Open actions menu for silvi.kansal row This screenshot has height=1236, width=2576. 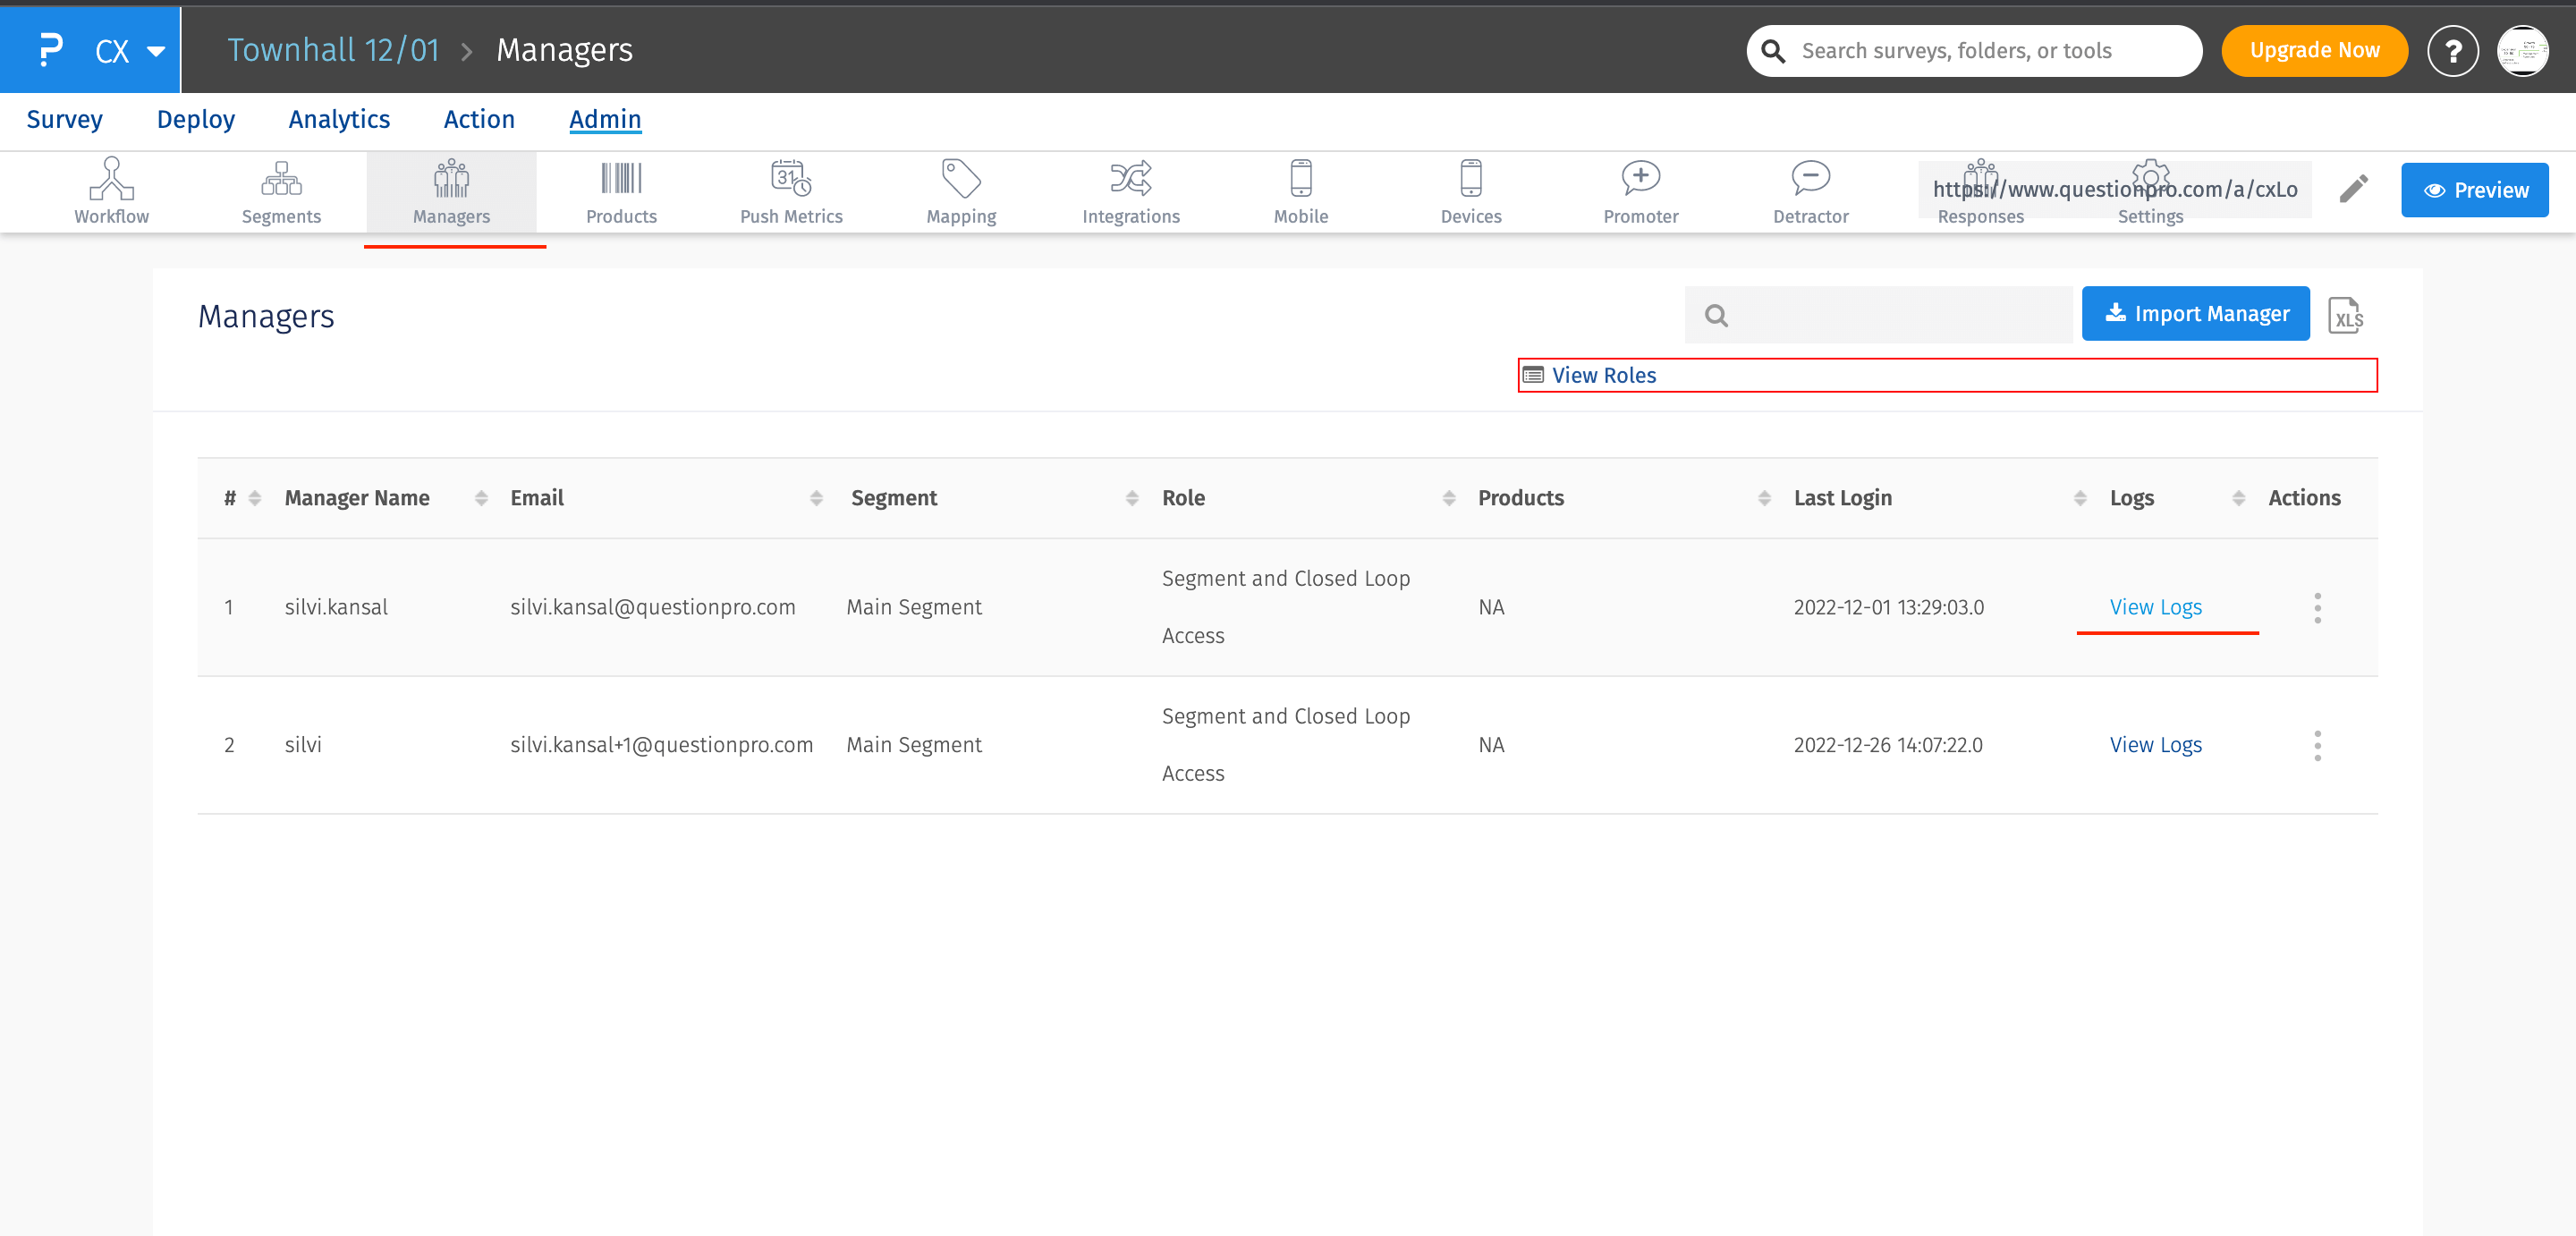(x=2317, y=608)
